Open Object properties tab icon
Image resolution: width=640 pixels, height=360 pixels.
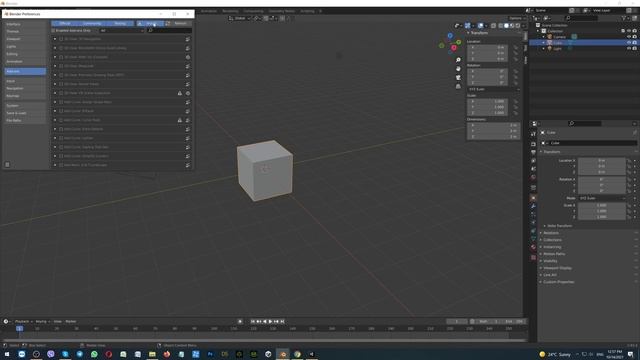coord(533,198)
